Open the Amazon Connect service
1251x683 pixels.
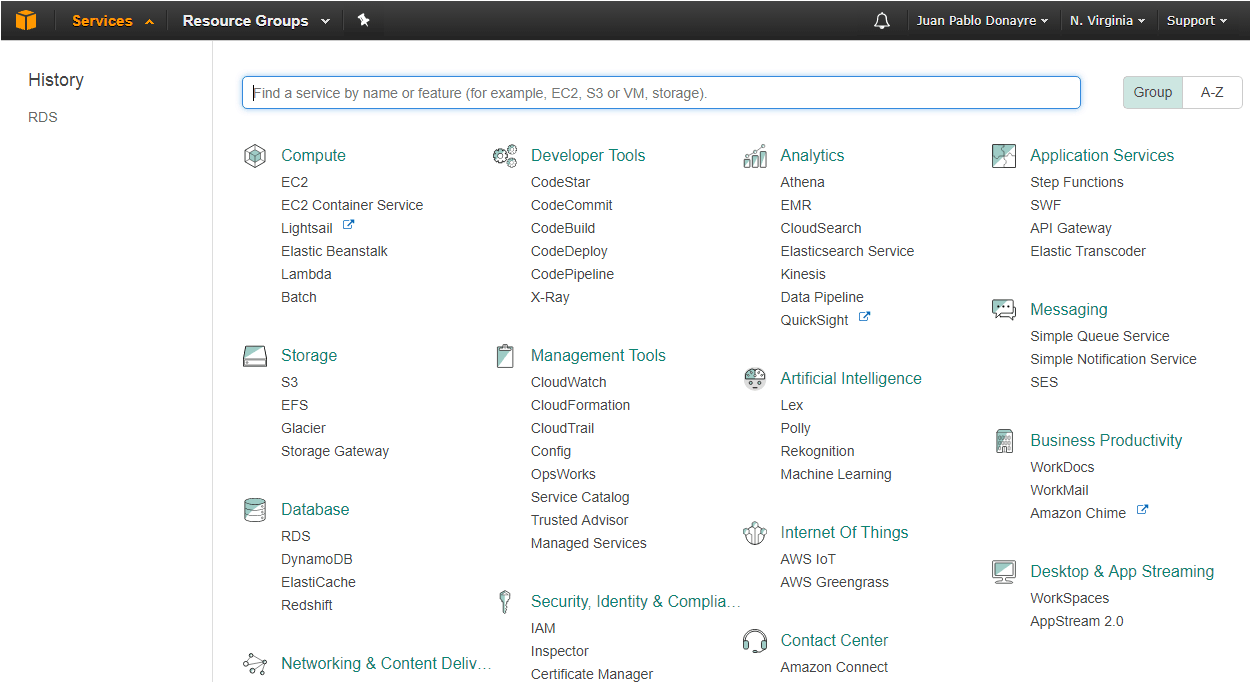click(x=834, y=667)
